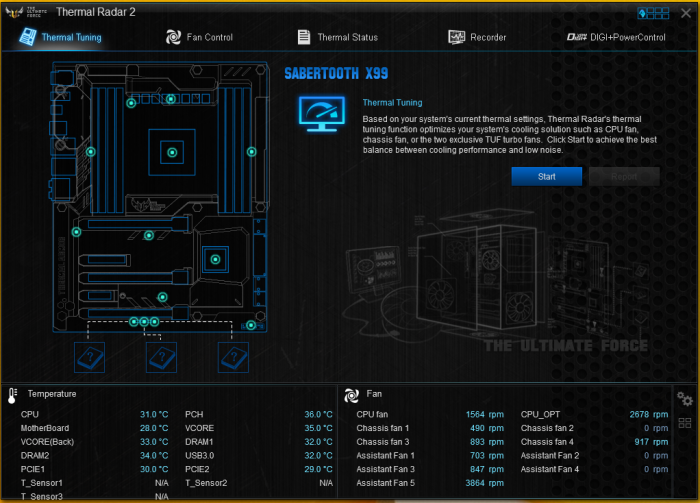The height and width of the screenshot is (503, 700).
Task: Select the sensor beside right DRAM slots
Action: [x=252, y=152]
